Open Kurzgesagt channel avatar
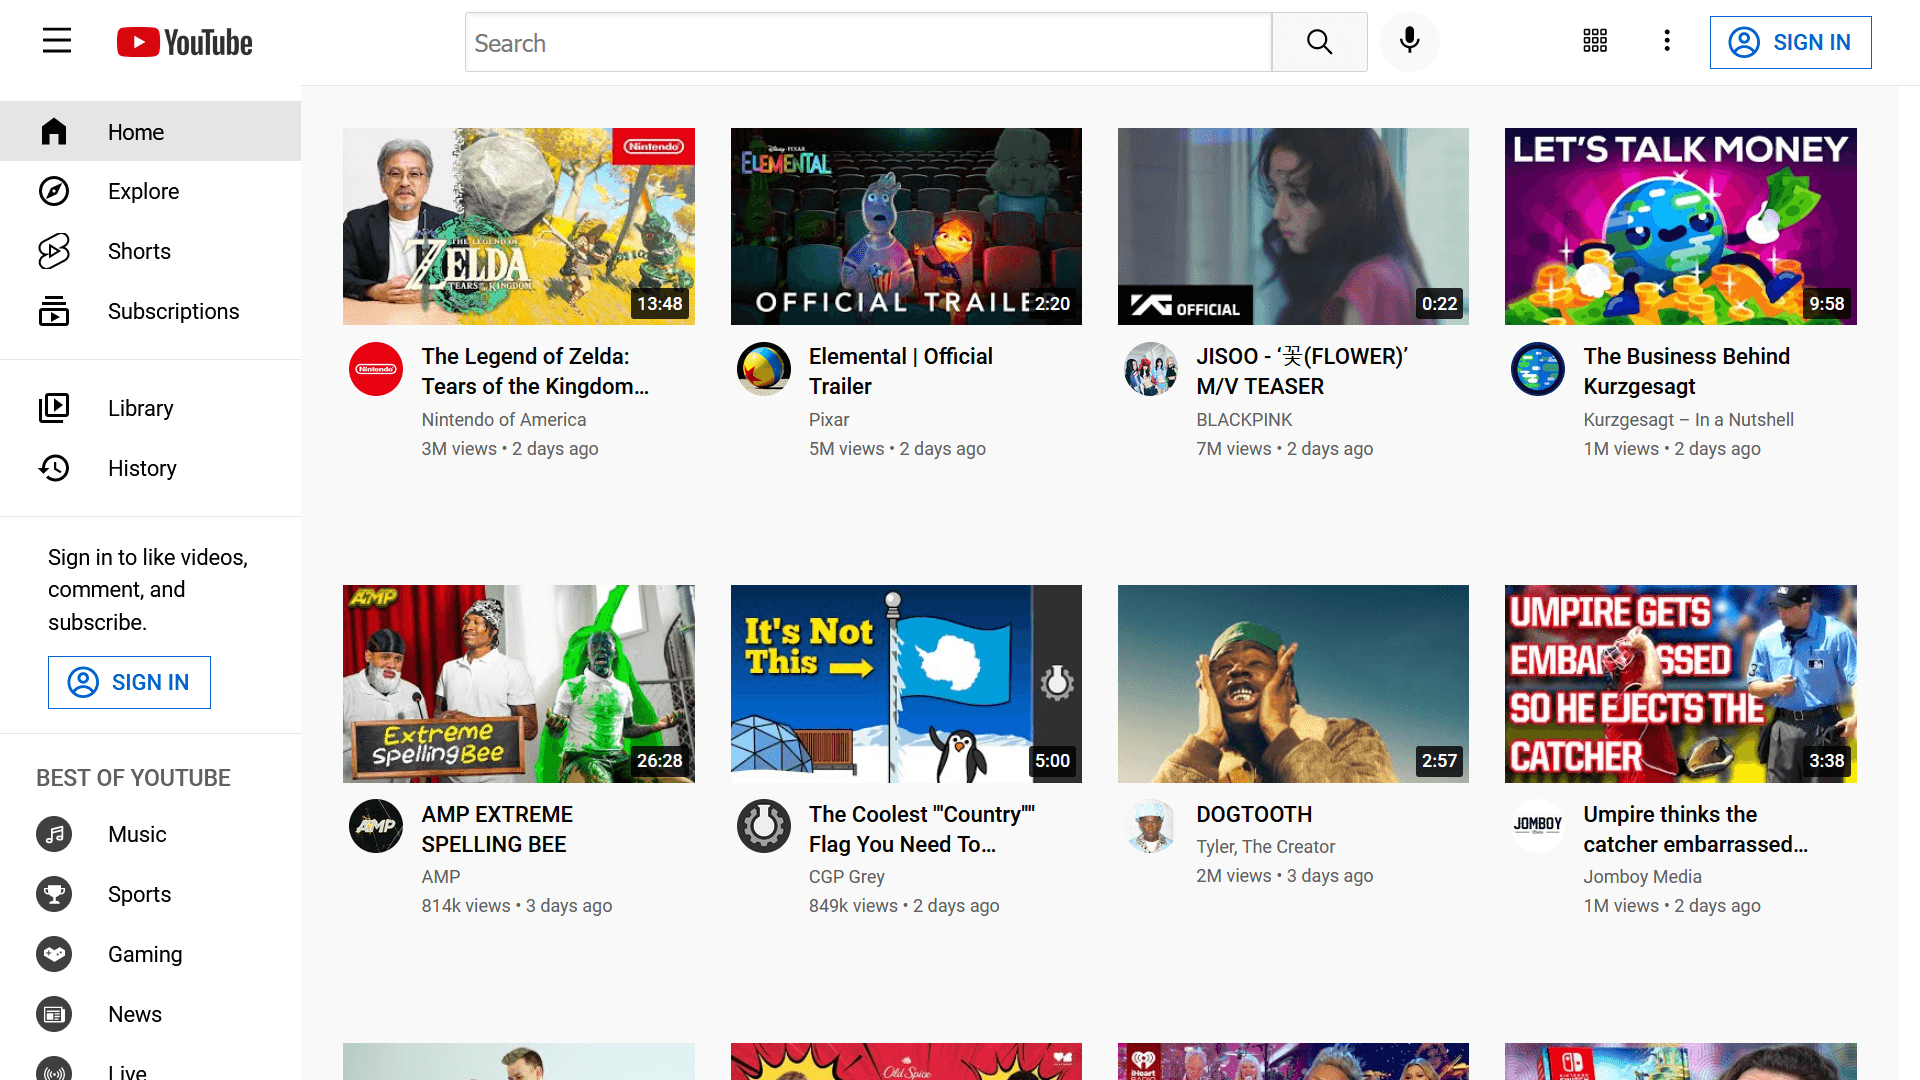Viewport: 1920px width, 1080px height. [1538, 369]
